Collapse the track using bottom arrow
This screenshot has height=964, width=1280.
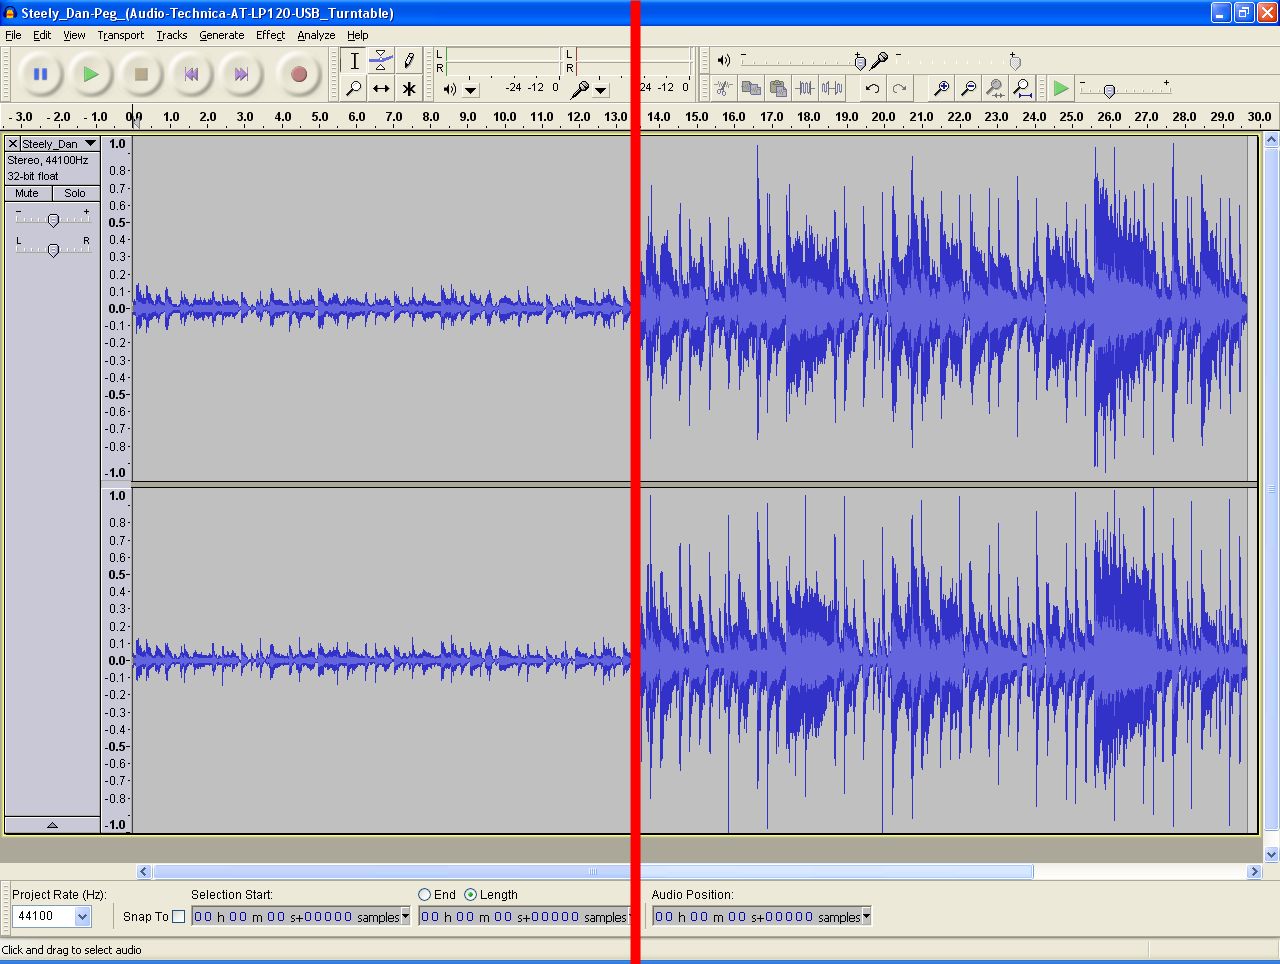point(52,825)
